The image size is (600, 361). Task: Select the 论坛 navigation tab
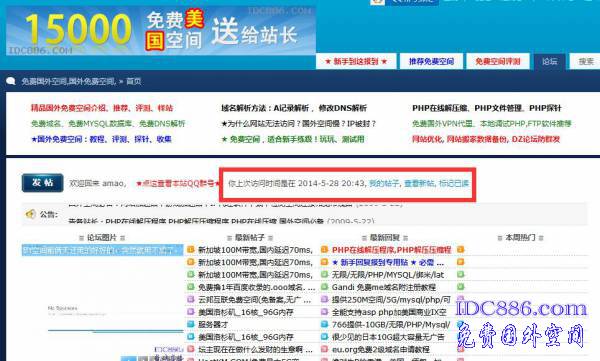[x=549, y=61]
